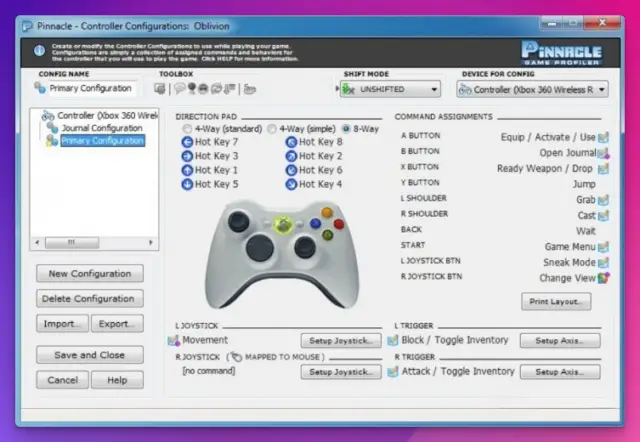
Task: Click Delete Configuration button
Action: point(90,298)
